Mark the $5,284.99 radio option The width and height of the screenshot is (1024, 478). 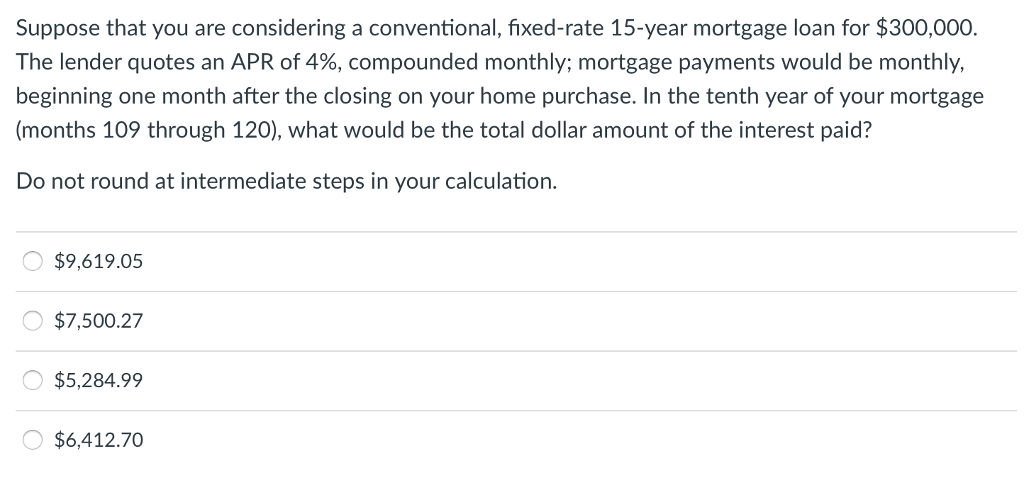pos(33,380)
